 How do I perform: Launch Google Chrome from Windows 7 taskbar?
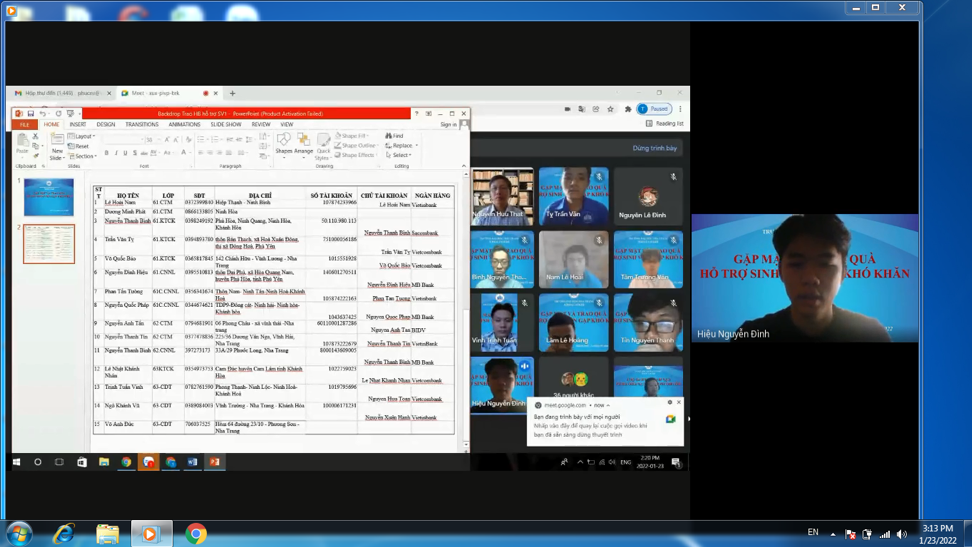pos(196,534)
